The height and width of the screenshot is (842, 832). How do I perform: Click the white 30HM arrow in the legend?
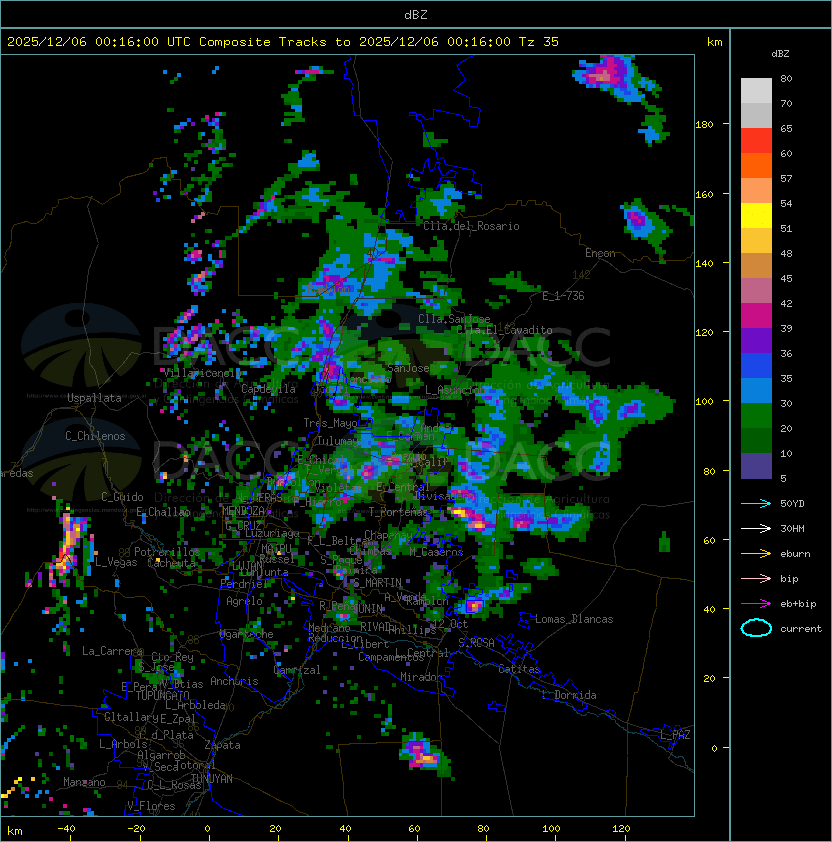tap(756, 528)
